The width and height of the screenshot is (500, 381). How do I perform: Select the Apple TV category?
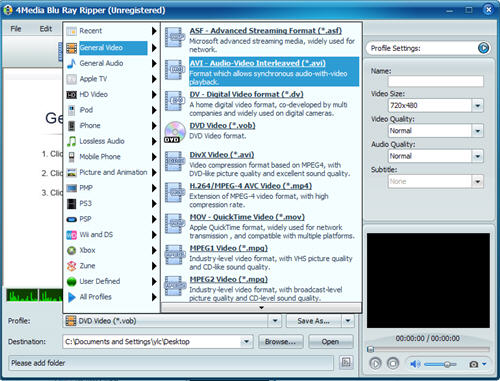point(111,79)
